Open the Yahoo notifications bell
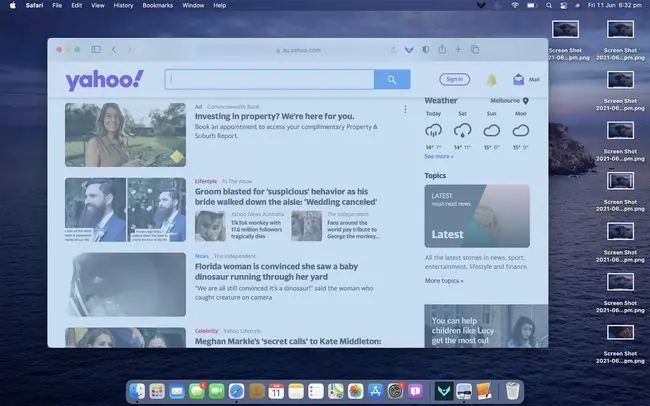Image resolution: width=650 pixels, height=406 pixels. pyautogui.click(x=491, y=80)
